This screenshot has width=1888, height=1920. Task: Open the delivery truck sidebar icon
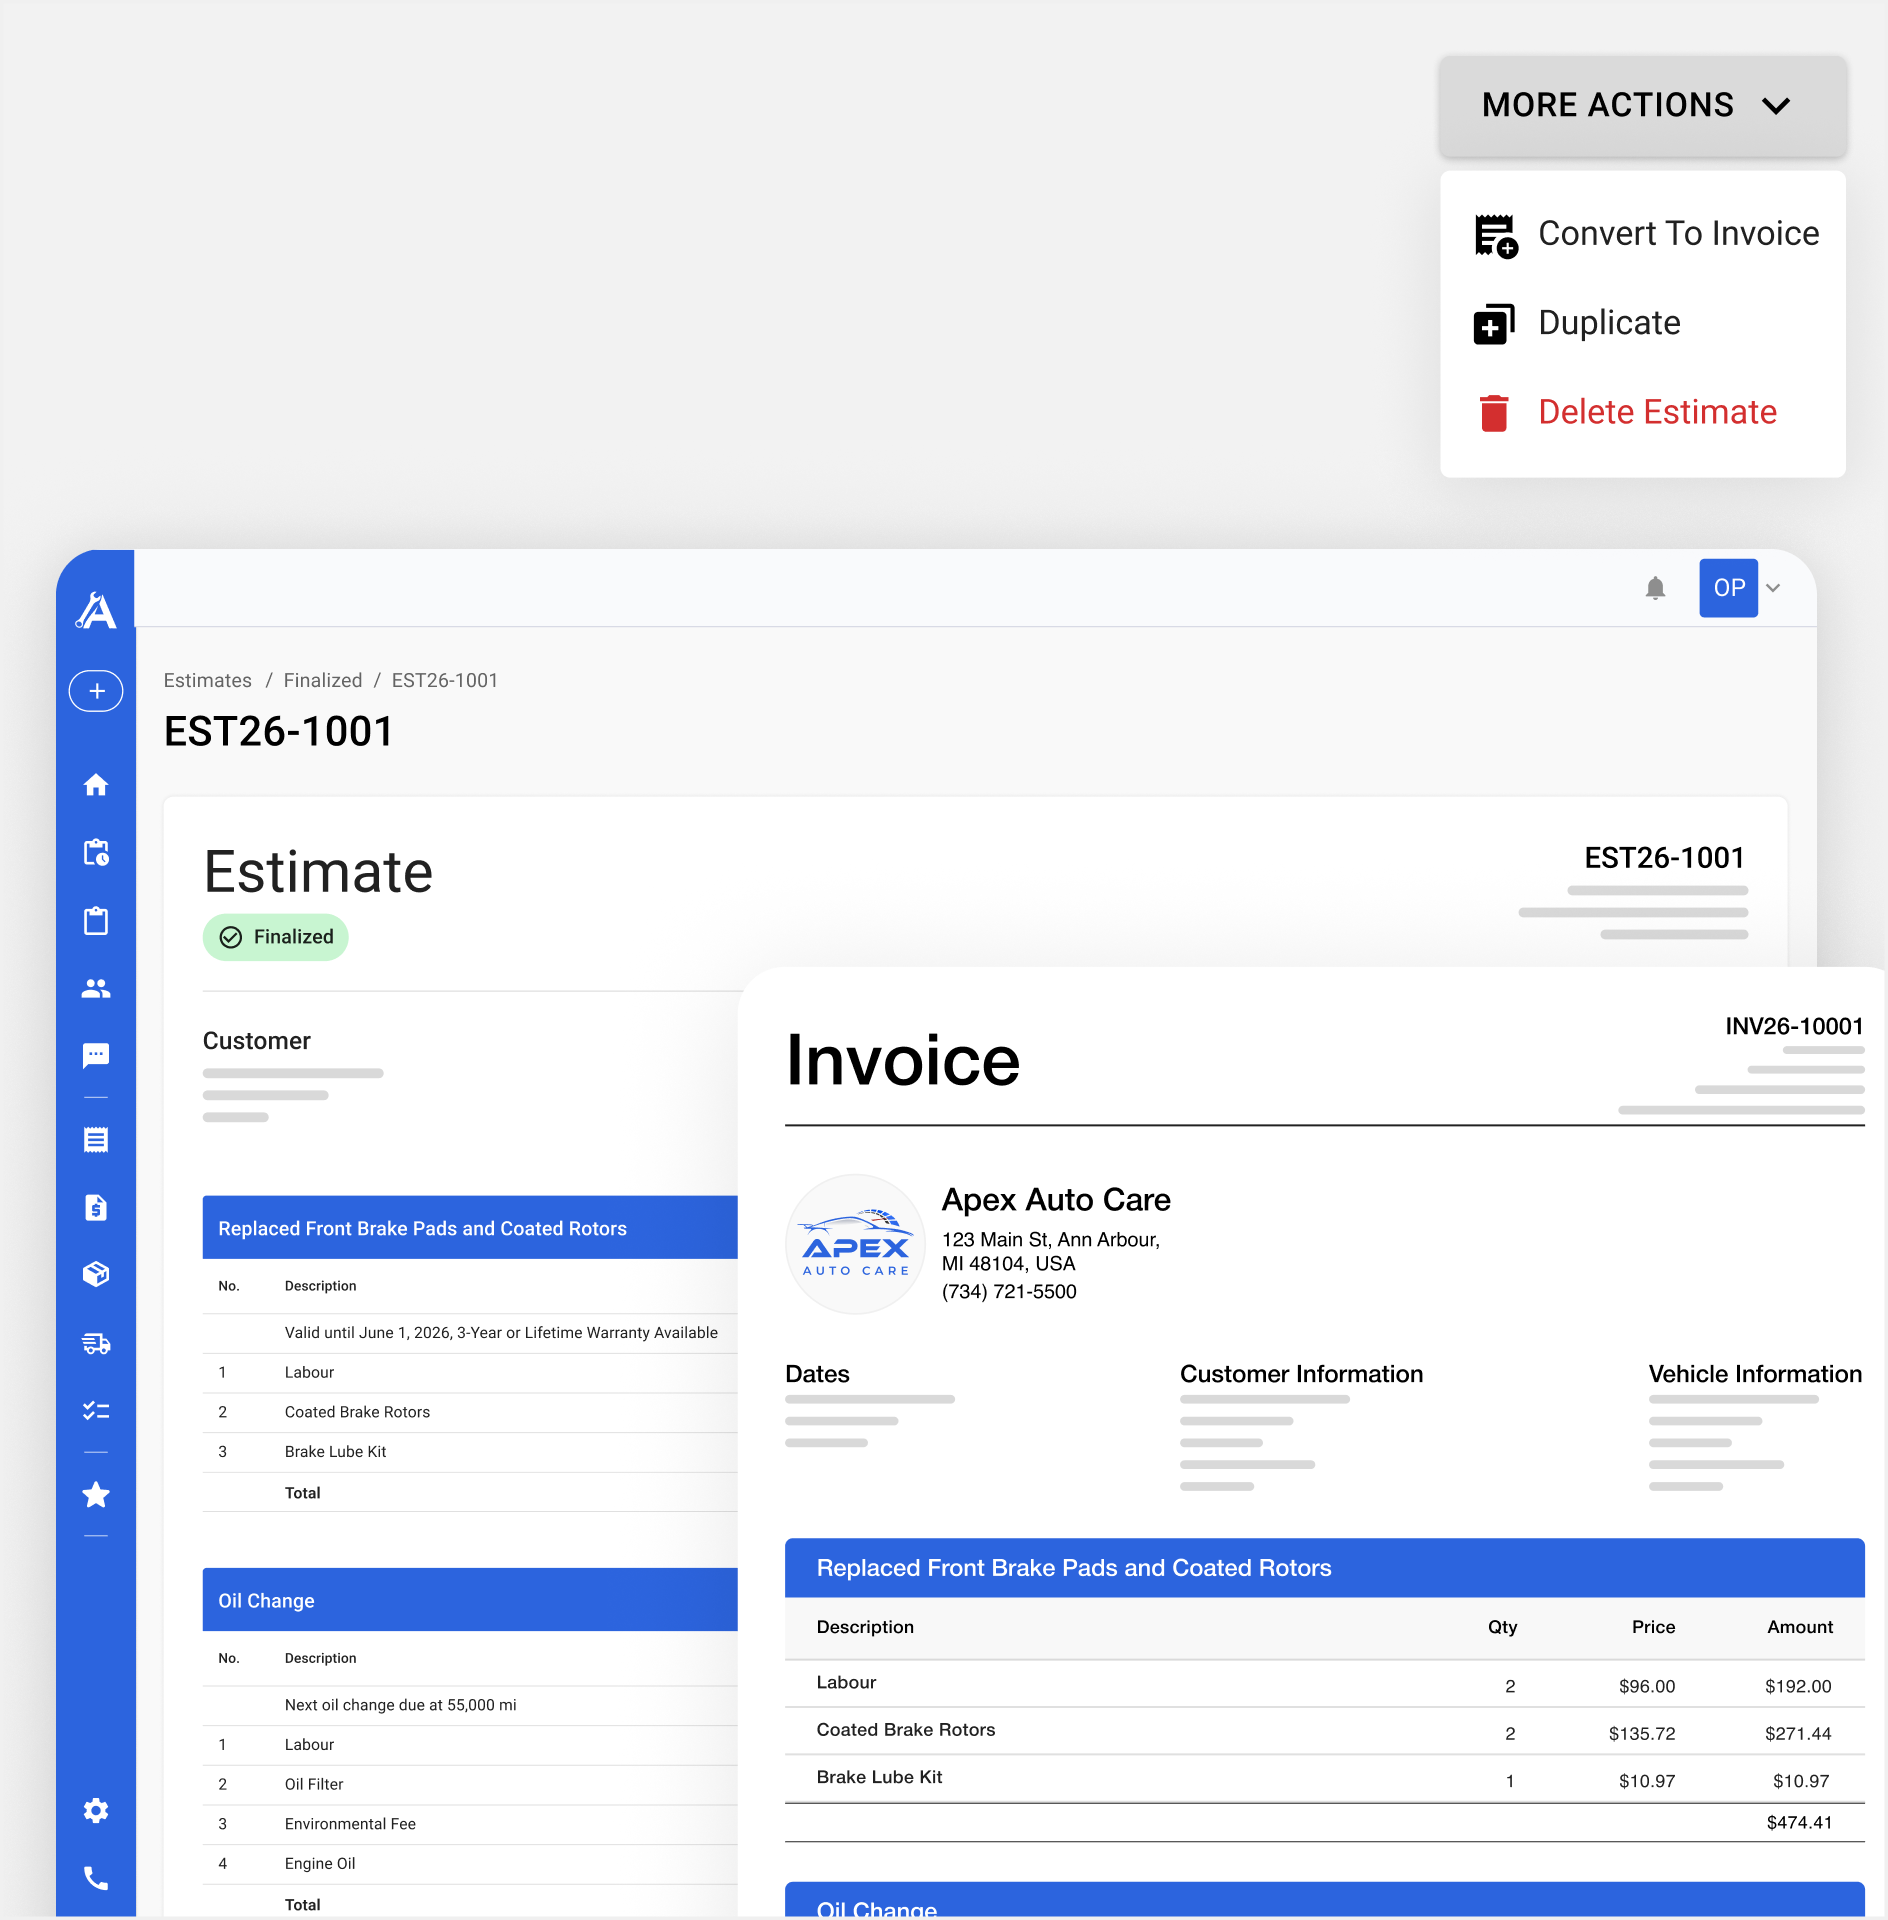[96, 1343]
